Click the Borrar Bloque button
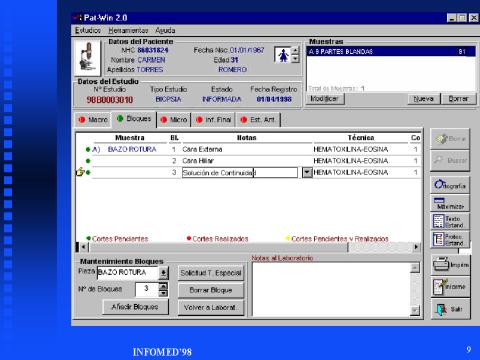The height and width of the screenshot is (360, 480). coord(211,290)
